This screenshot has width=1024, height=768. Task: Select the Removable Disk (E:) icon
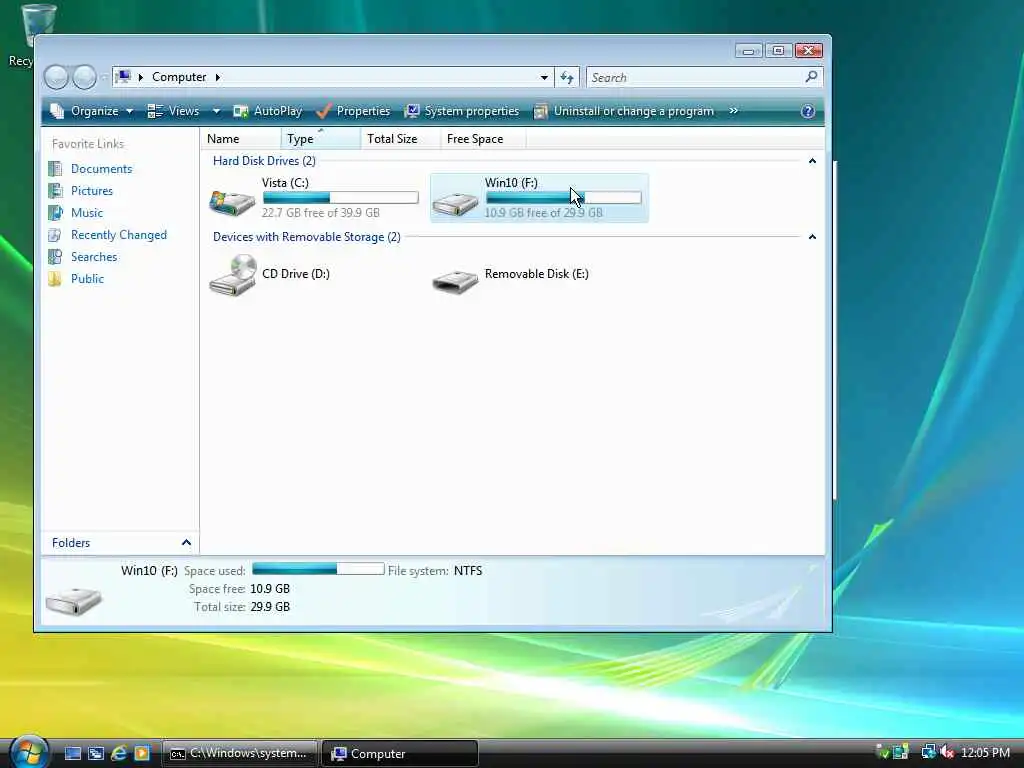455,281
